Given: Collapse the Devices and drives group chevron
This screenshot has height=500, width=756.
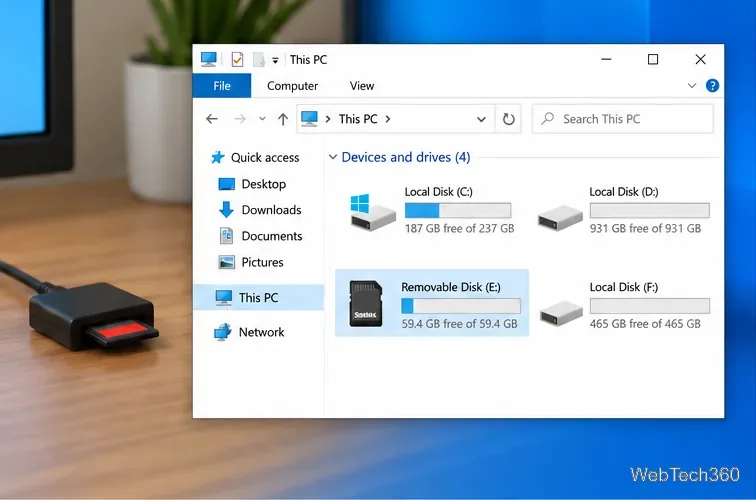Looking at the screenshot, I should click(x=333, y=157).
